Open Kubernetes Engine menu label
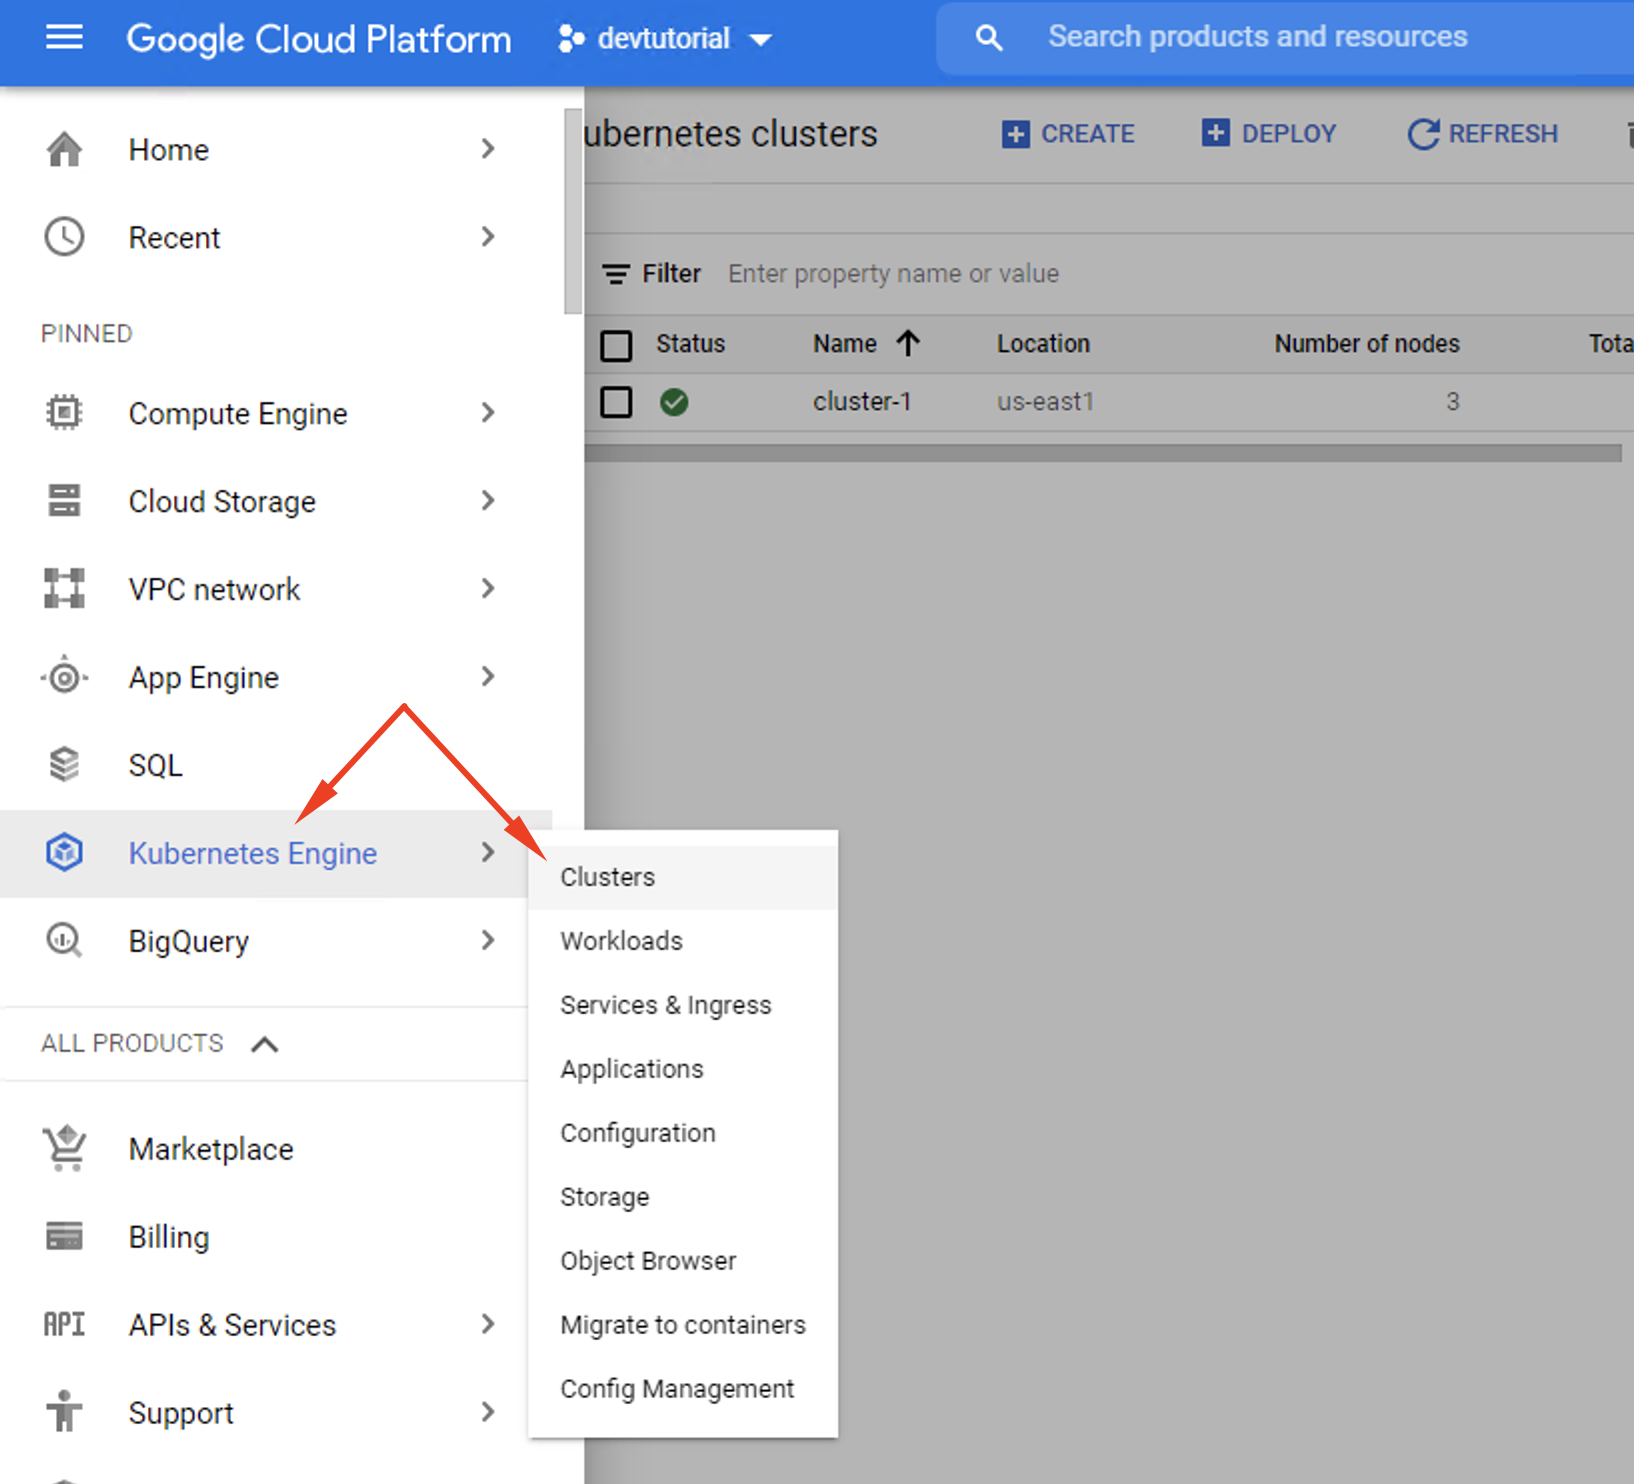The image size is (1634, 1484). [253, 854]
